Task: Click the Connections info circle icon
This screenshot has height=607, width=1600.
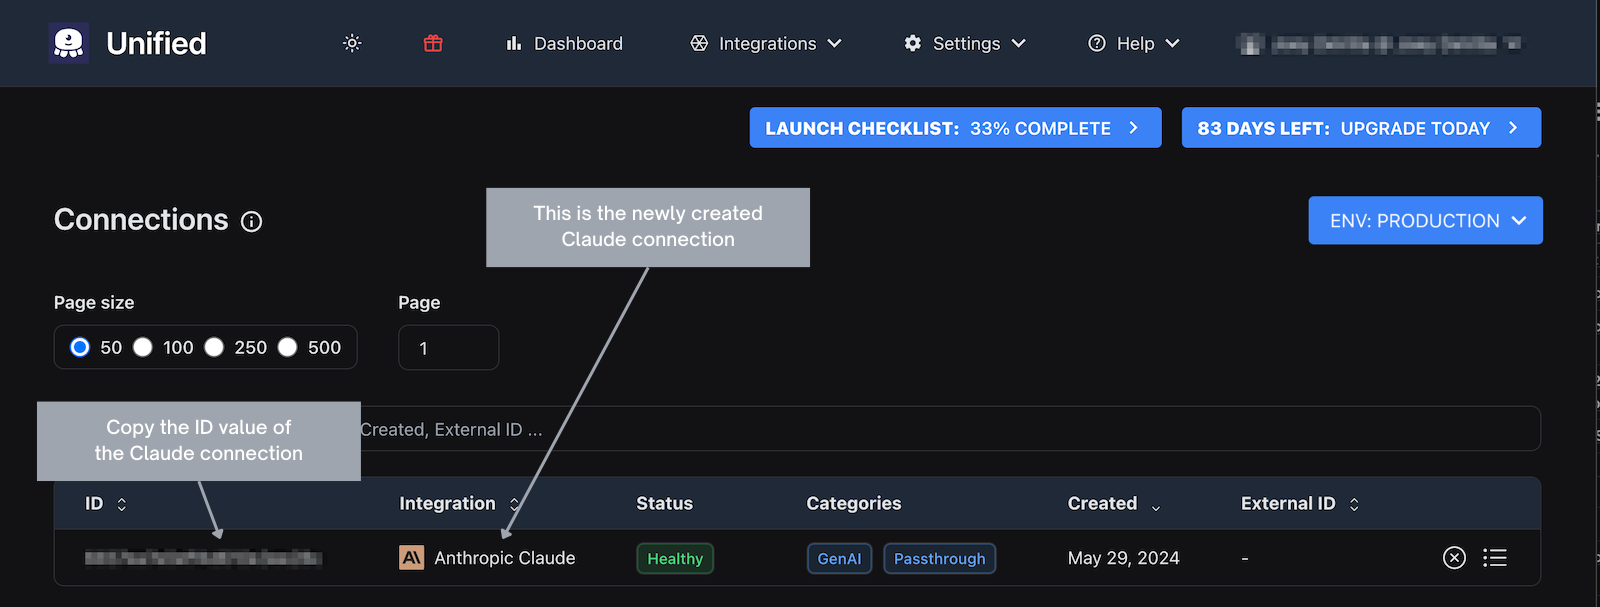Action: click(x=252, y=222)
